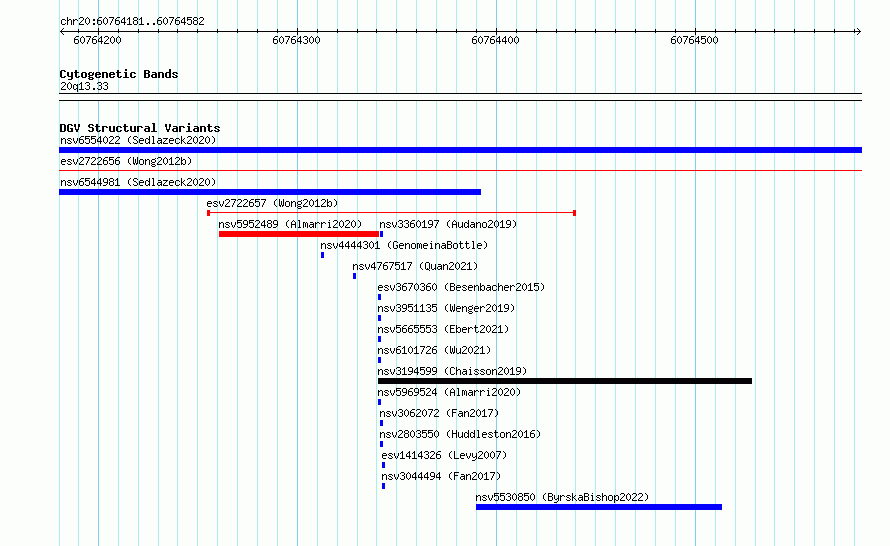Select the blue marker under esv3670360
The width and height of the screenshot is (890, 546).
pos(379,297)
